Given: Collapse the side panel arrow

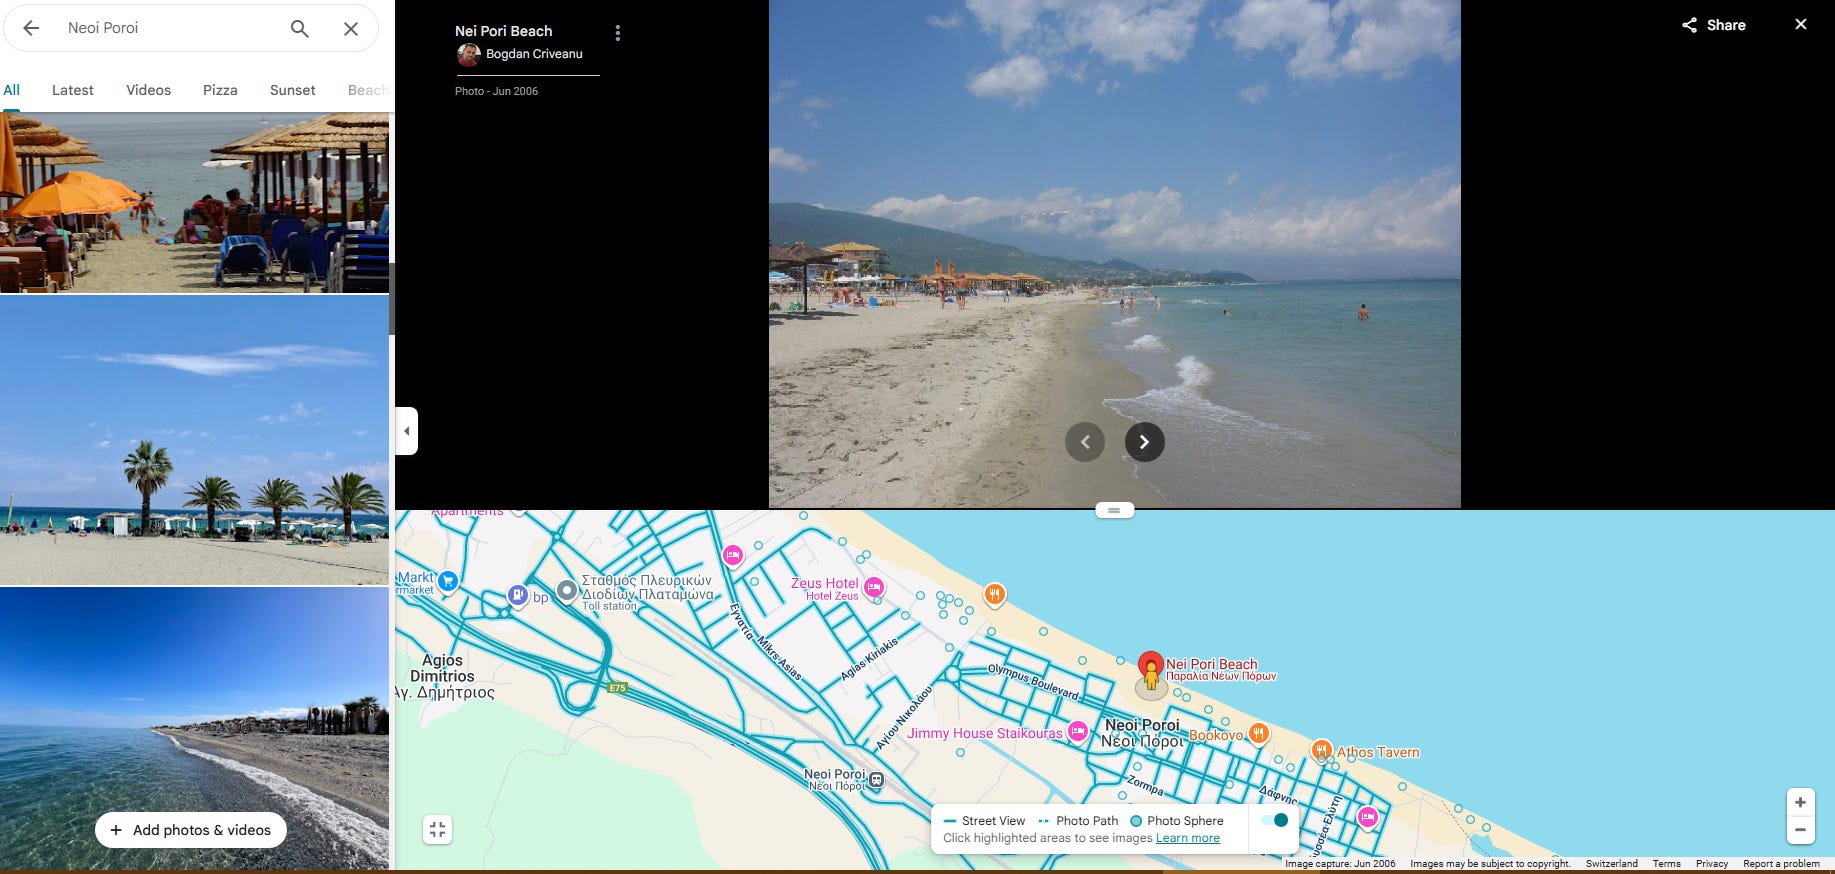Looking at the screenshot, I should (x=406, y=431).
